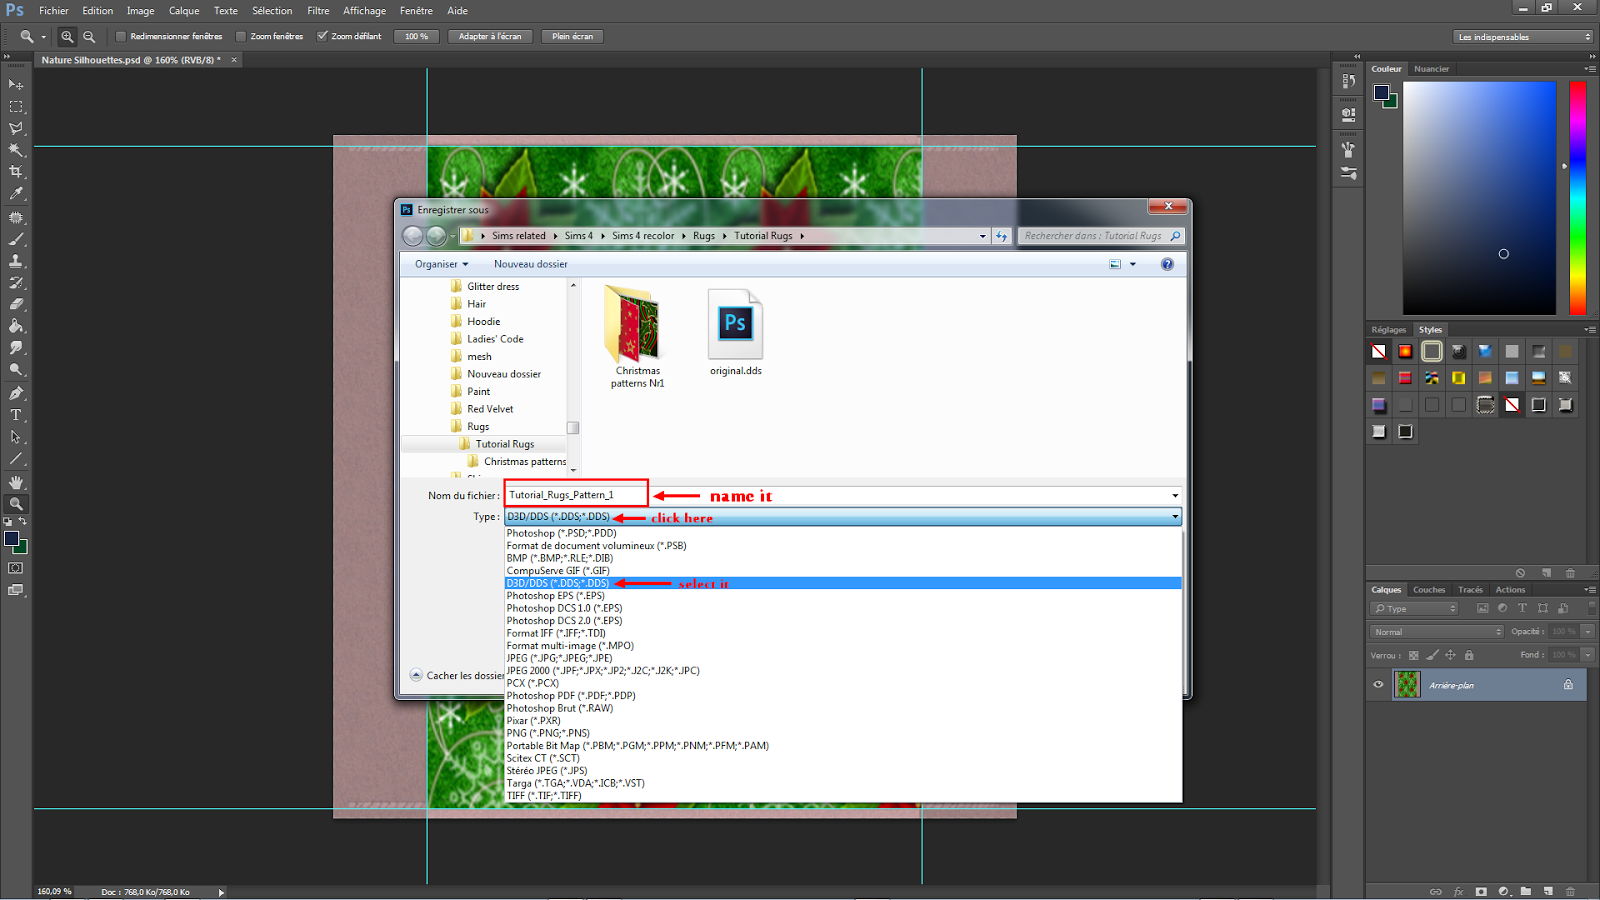Viewport: 1600px width, 900px height.
Task: Open the Fond slider dropdown
Action: pos(1588,655)
